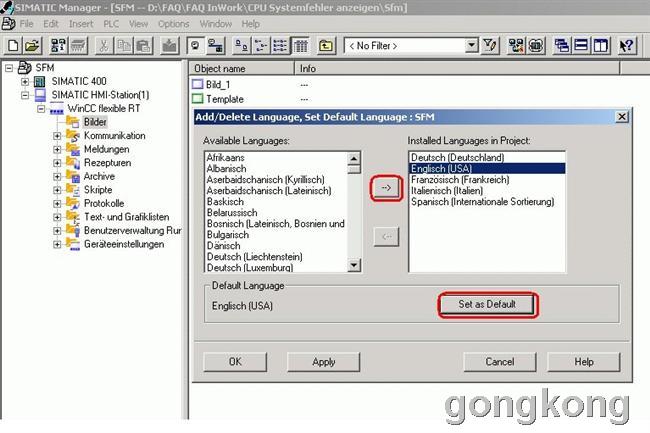Expand the SIMATIC 400 tree node
The height and width of the screenshot is (433, 650).
(25, 81)
